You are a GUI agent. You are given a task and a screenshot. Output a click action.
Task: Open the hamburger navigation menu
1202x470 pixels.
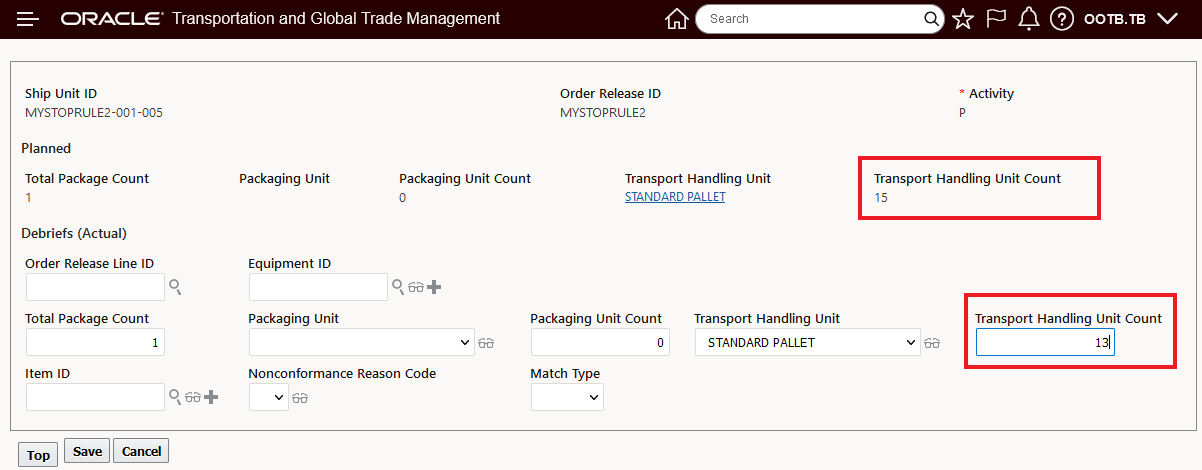28,19
